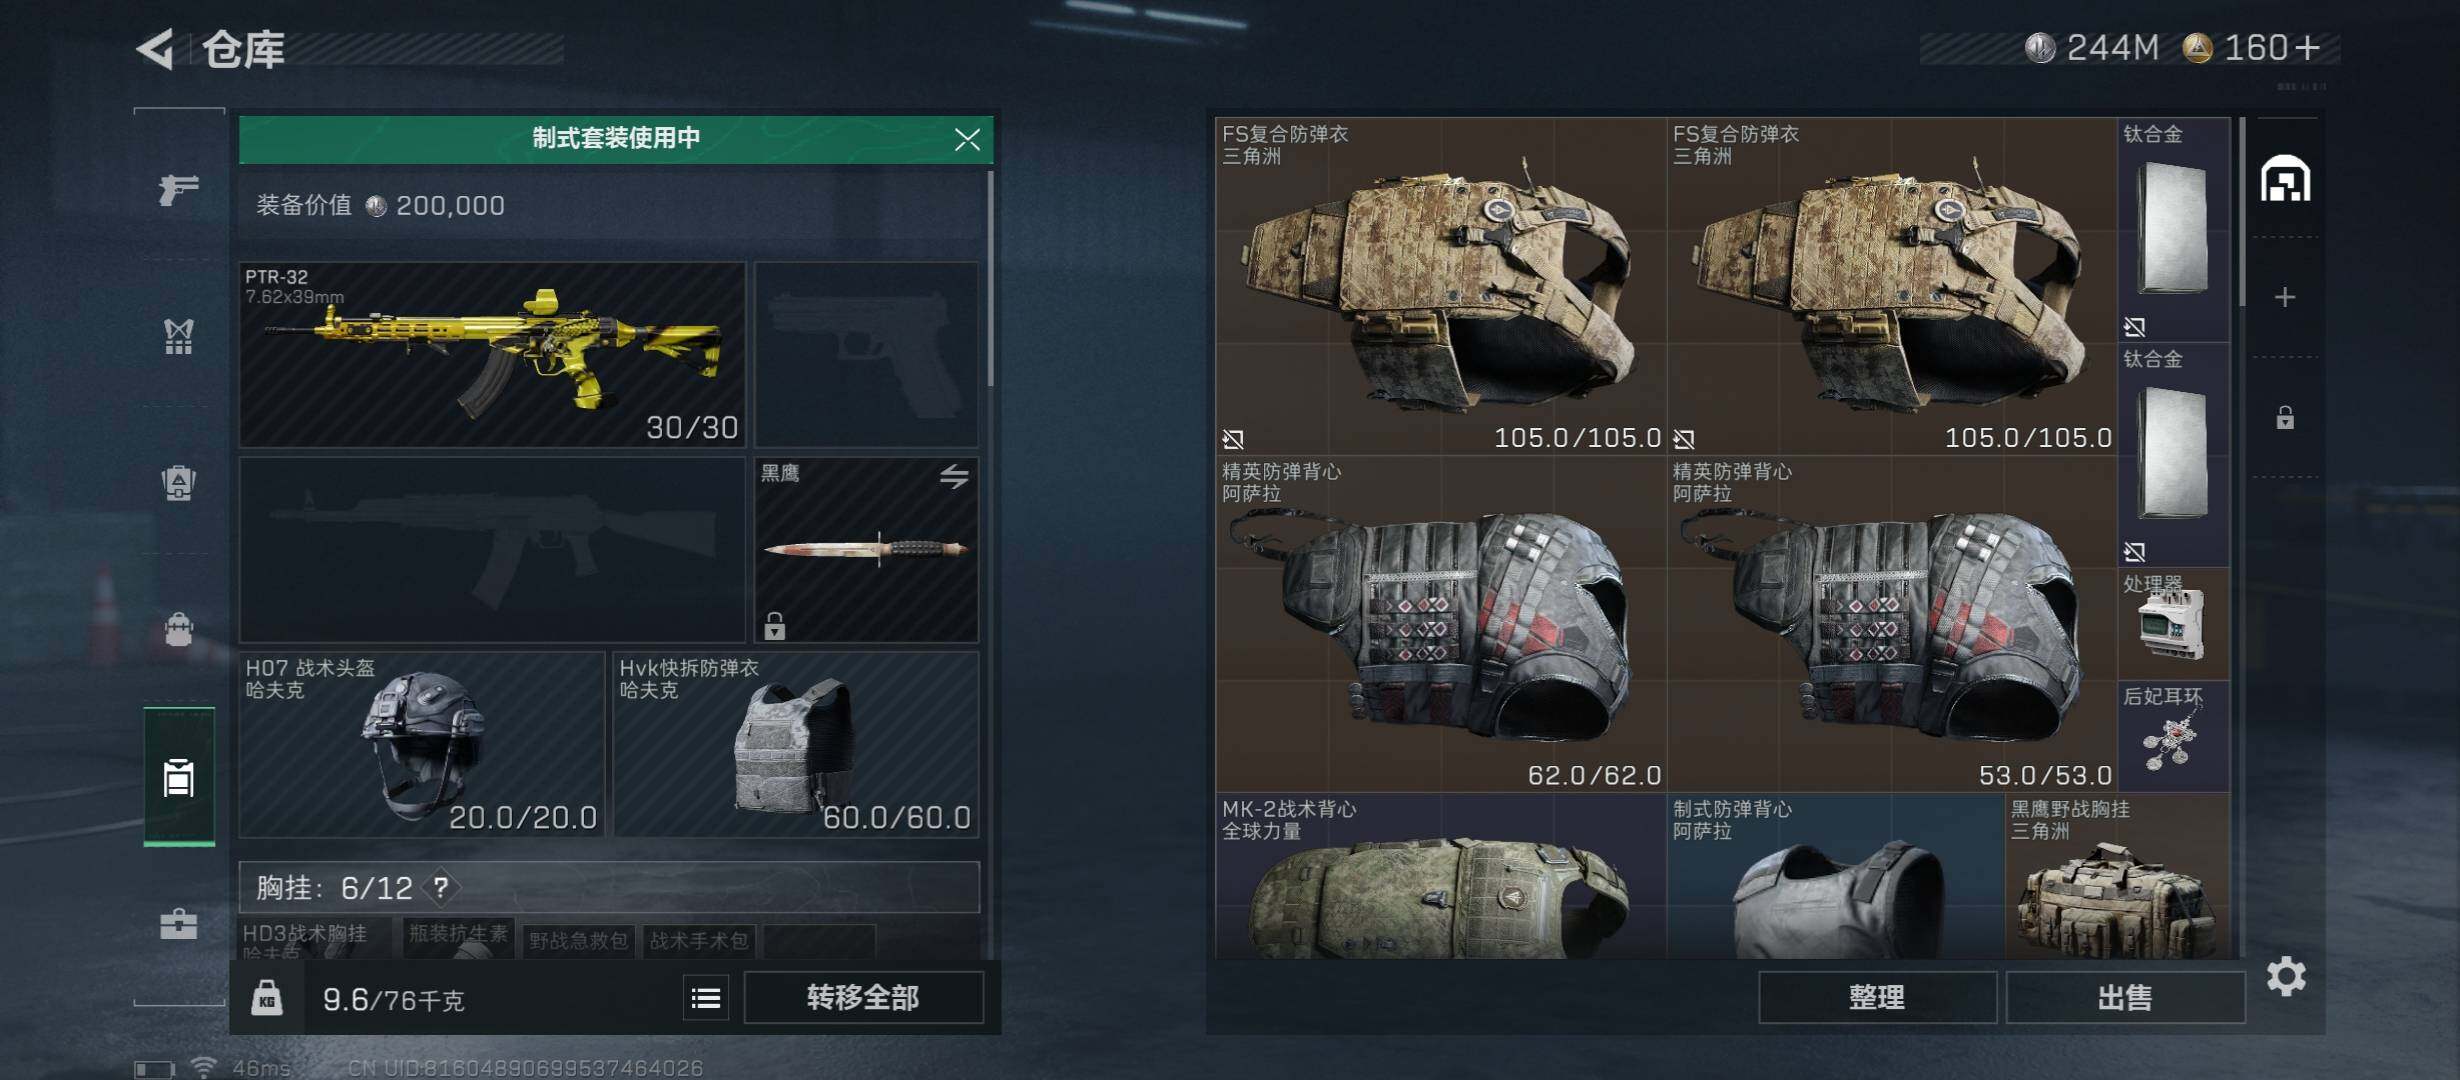Add new stash page with plus icon
The height and width of the screenshot is (1080, 2460).
pos(2285,297)
